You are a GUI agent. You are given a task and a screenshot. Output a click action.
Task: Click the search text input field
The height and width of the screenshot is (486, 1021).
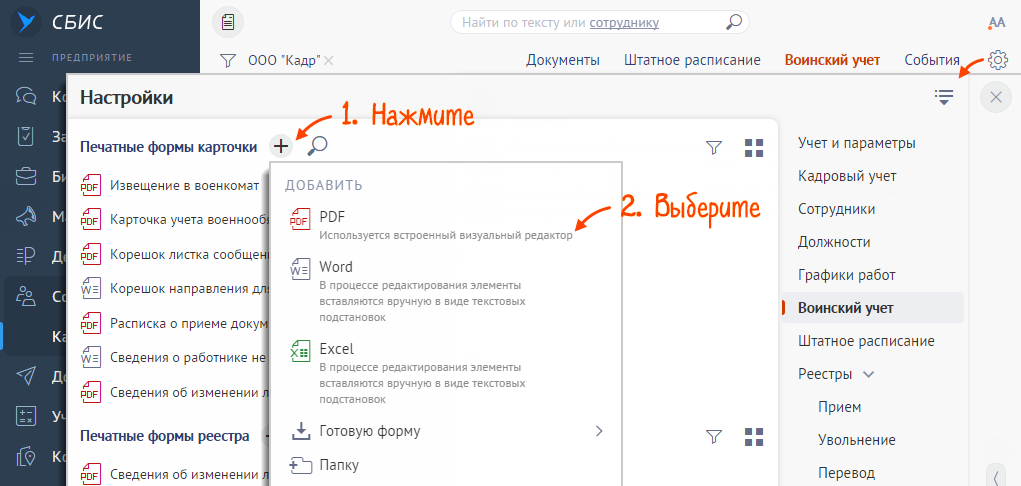(599, 23)
